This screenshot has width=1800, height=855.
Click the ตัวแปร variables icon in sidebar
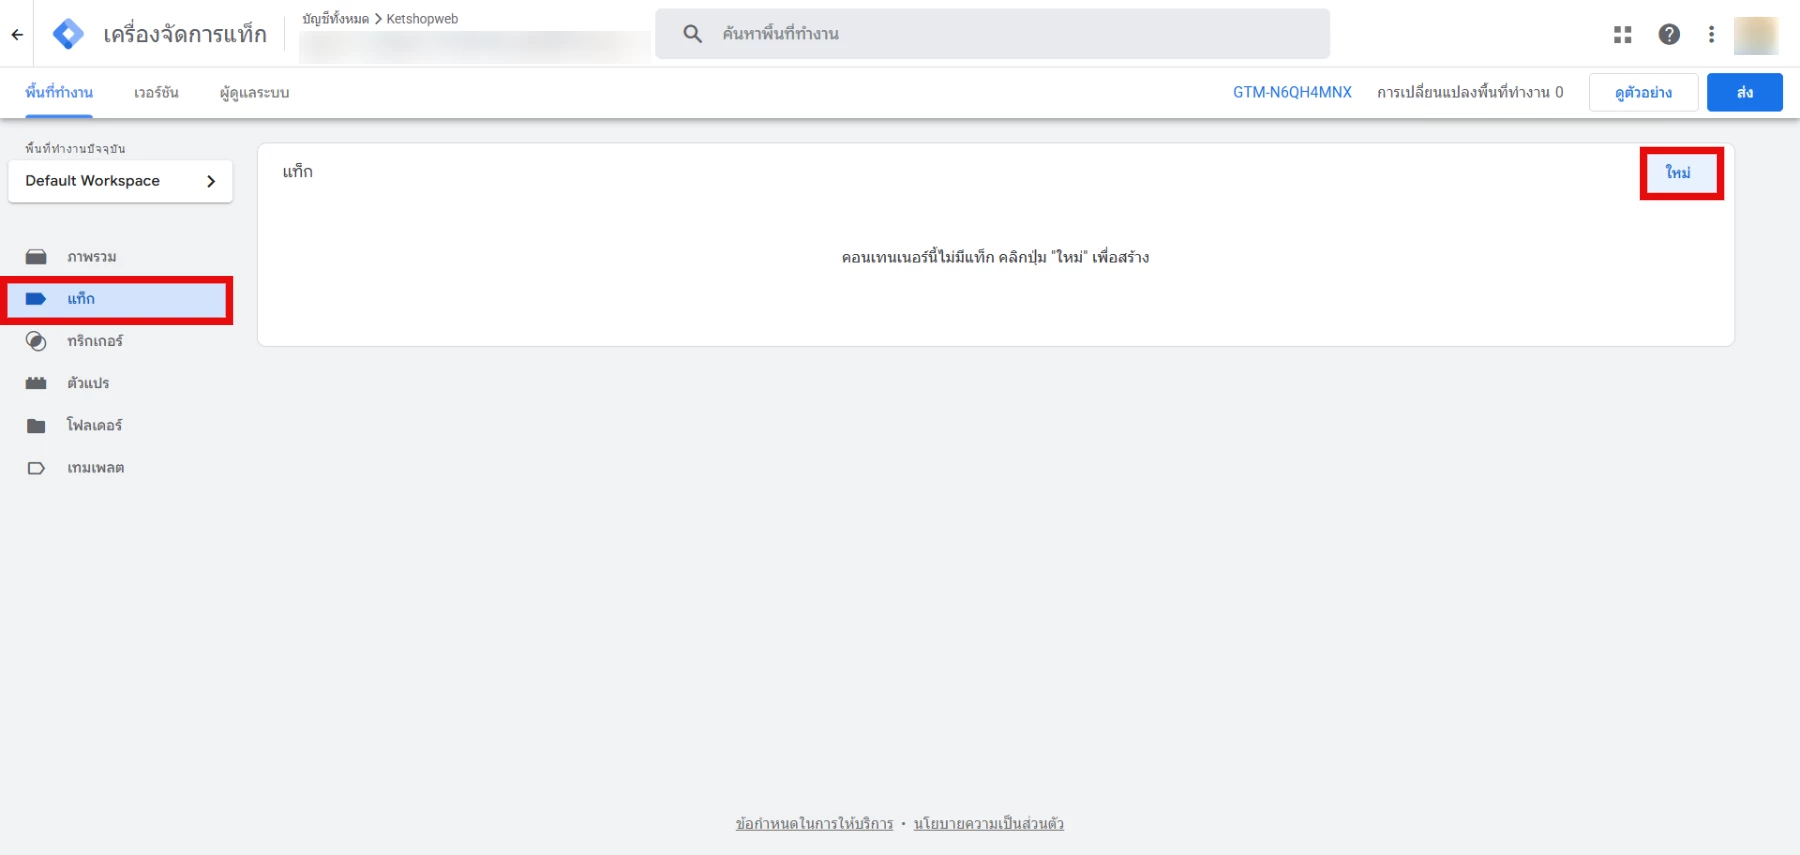(x=36, y=383)
